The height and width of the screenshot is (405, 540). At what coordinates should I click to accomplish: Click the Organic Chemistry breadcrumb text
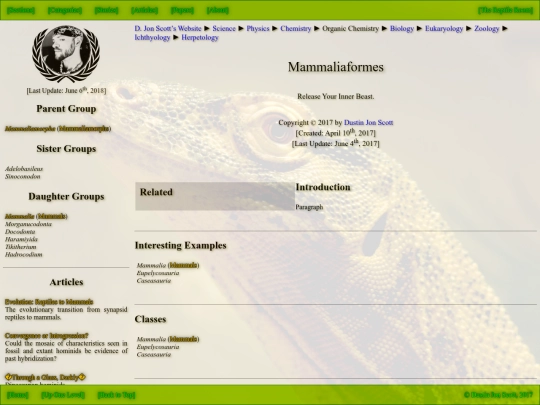[x=350, y=29]
